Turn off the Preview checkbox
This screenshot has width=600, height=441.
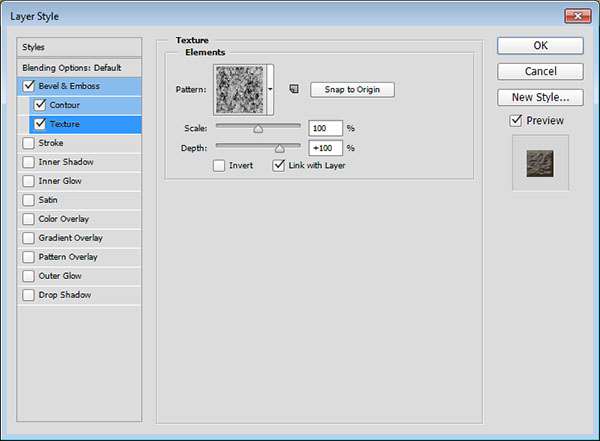(515, 121)
